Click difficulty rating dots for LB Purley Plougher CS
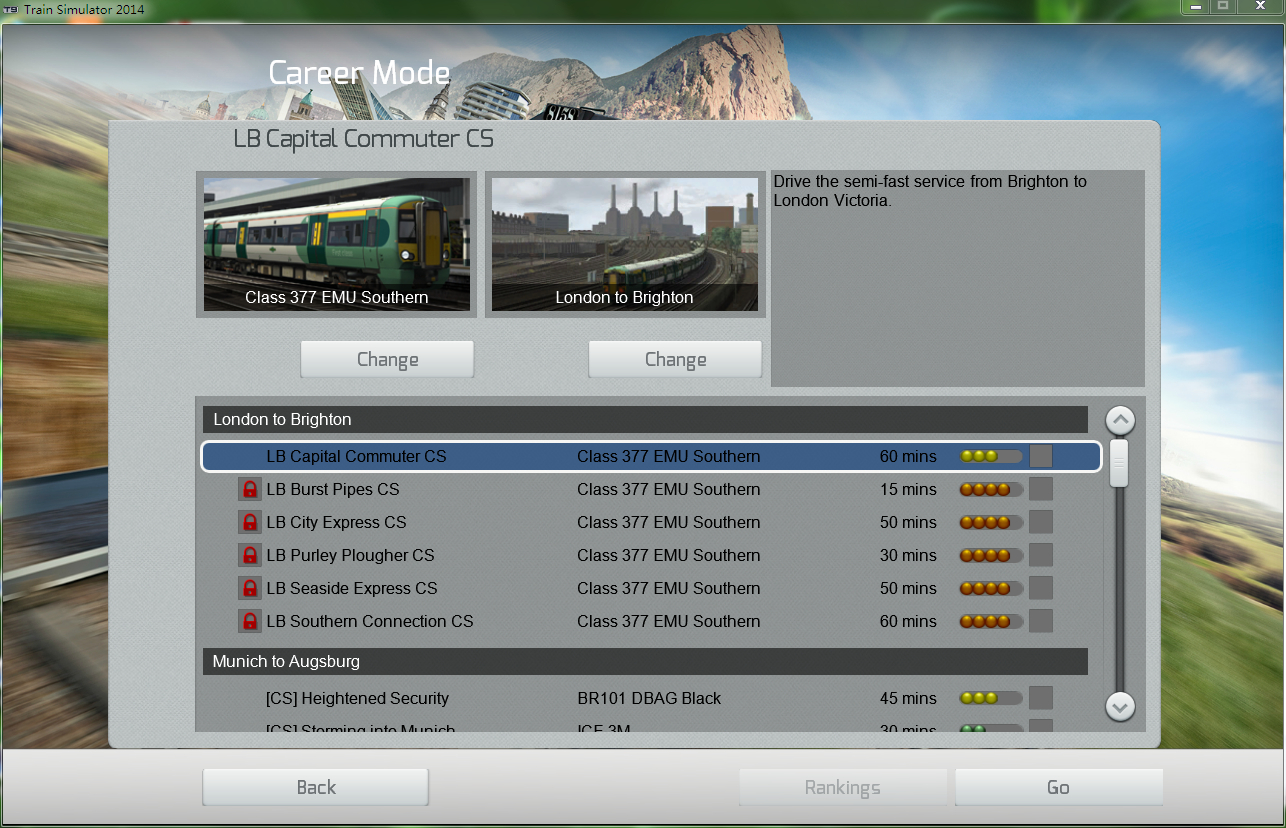 pos(991,555)
